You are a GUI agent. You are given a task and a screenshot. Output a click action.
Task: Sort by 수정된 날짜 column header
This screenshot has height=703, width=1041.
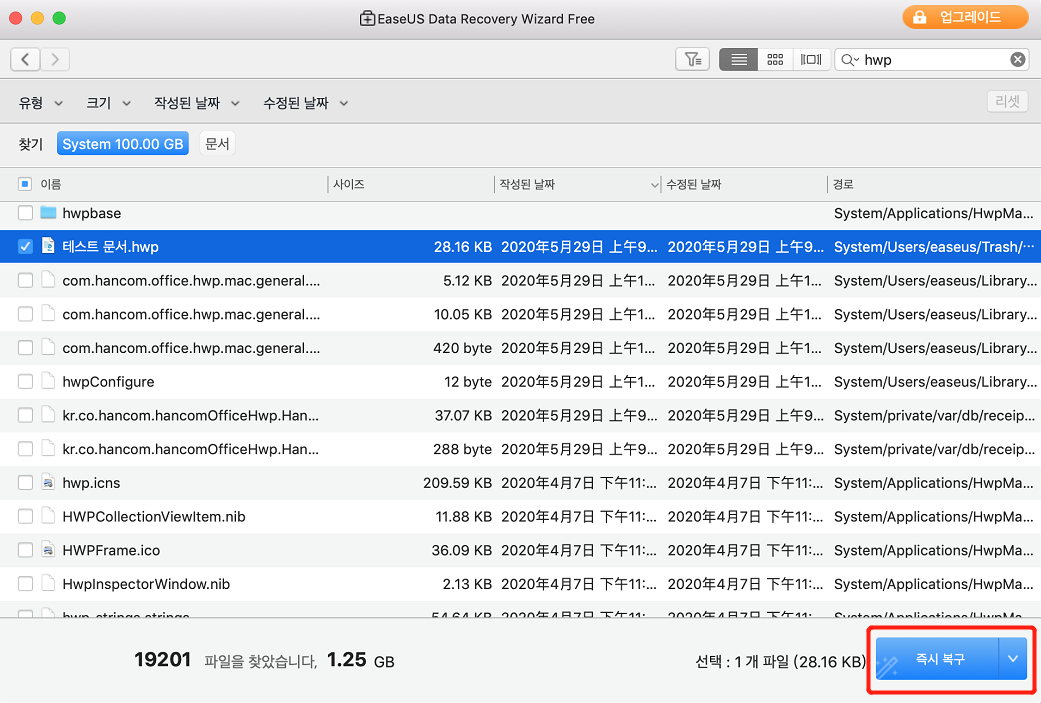pyautogui.click(x=694, y=184)
